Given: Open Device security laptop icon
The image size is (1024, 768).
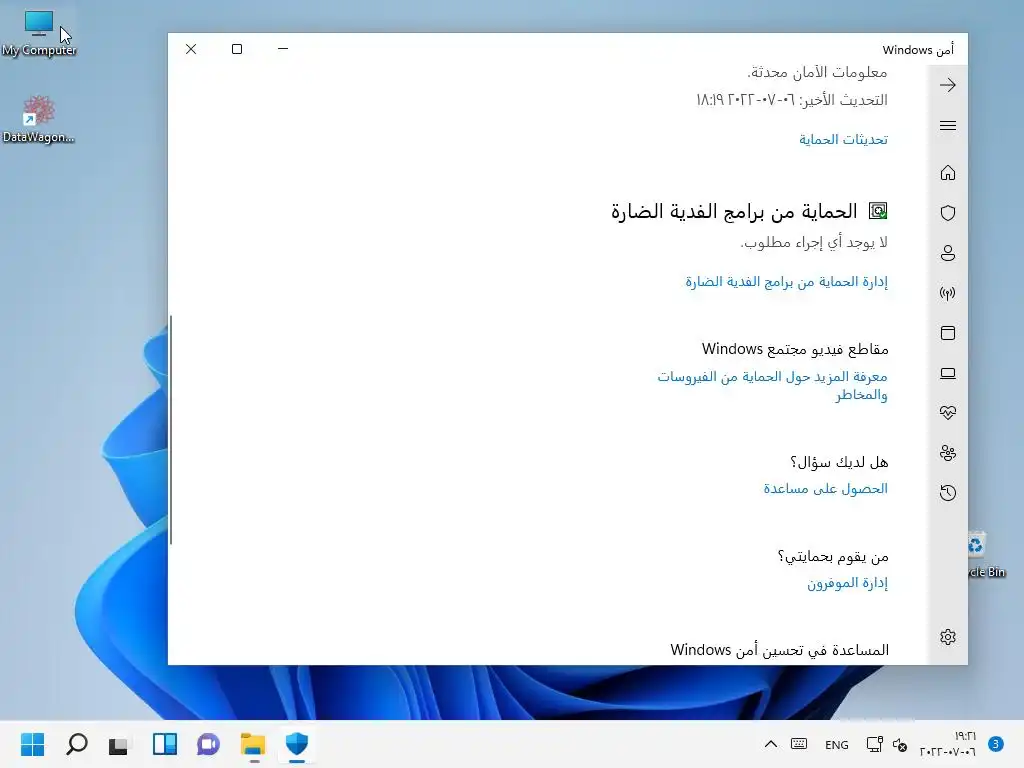Looking at the screenshot, I should click(948, 373).
